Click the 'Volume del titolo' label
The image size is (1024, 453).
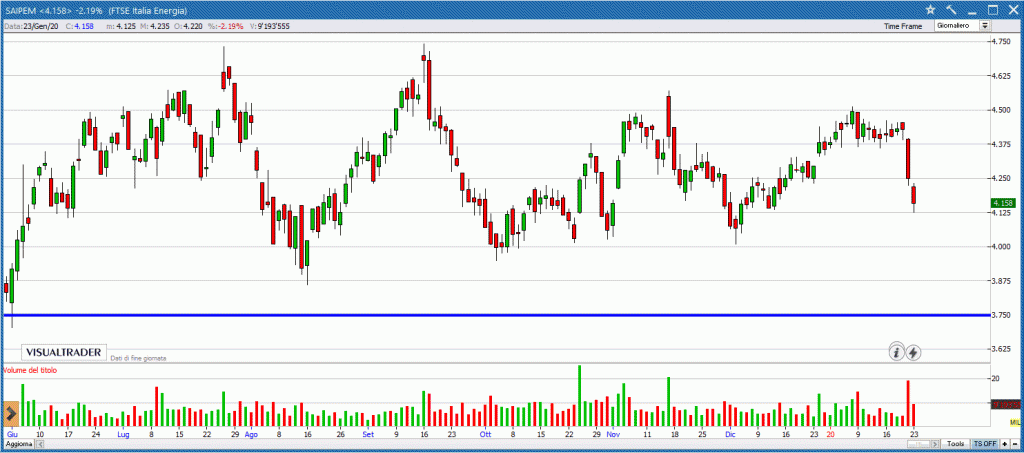(x=30, y=370)
